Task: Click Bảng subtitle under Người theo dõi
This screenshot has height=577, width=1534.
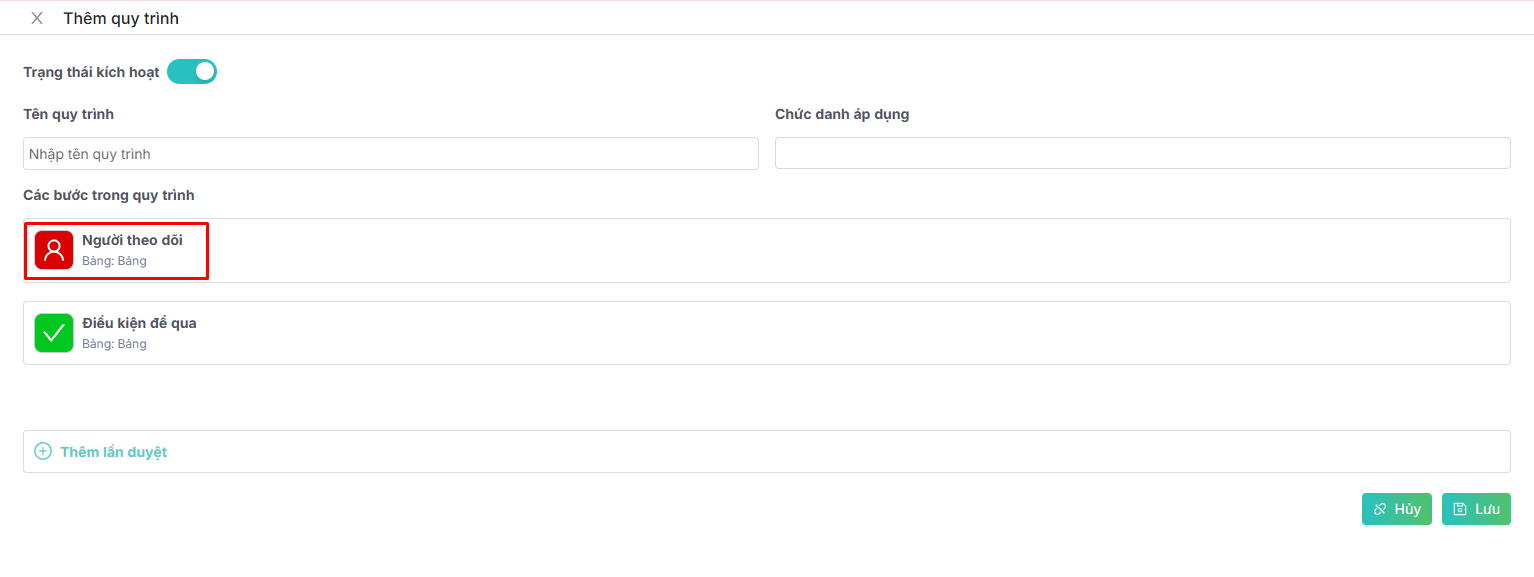Action: 114,262
